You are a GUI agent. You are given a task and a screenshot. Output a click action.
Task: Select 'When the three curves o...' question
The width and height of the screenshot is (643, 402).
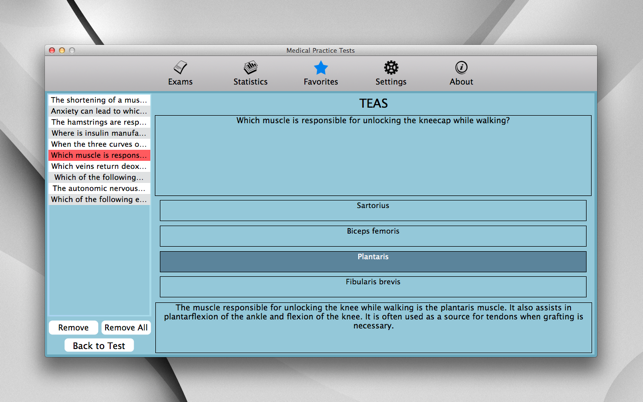(99, 144)
